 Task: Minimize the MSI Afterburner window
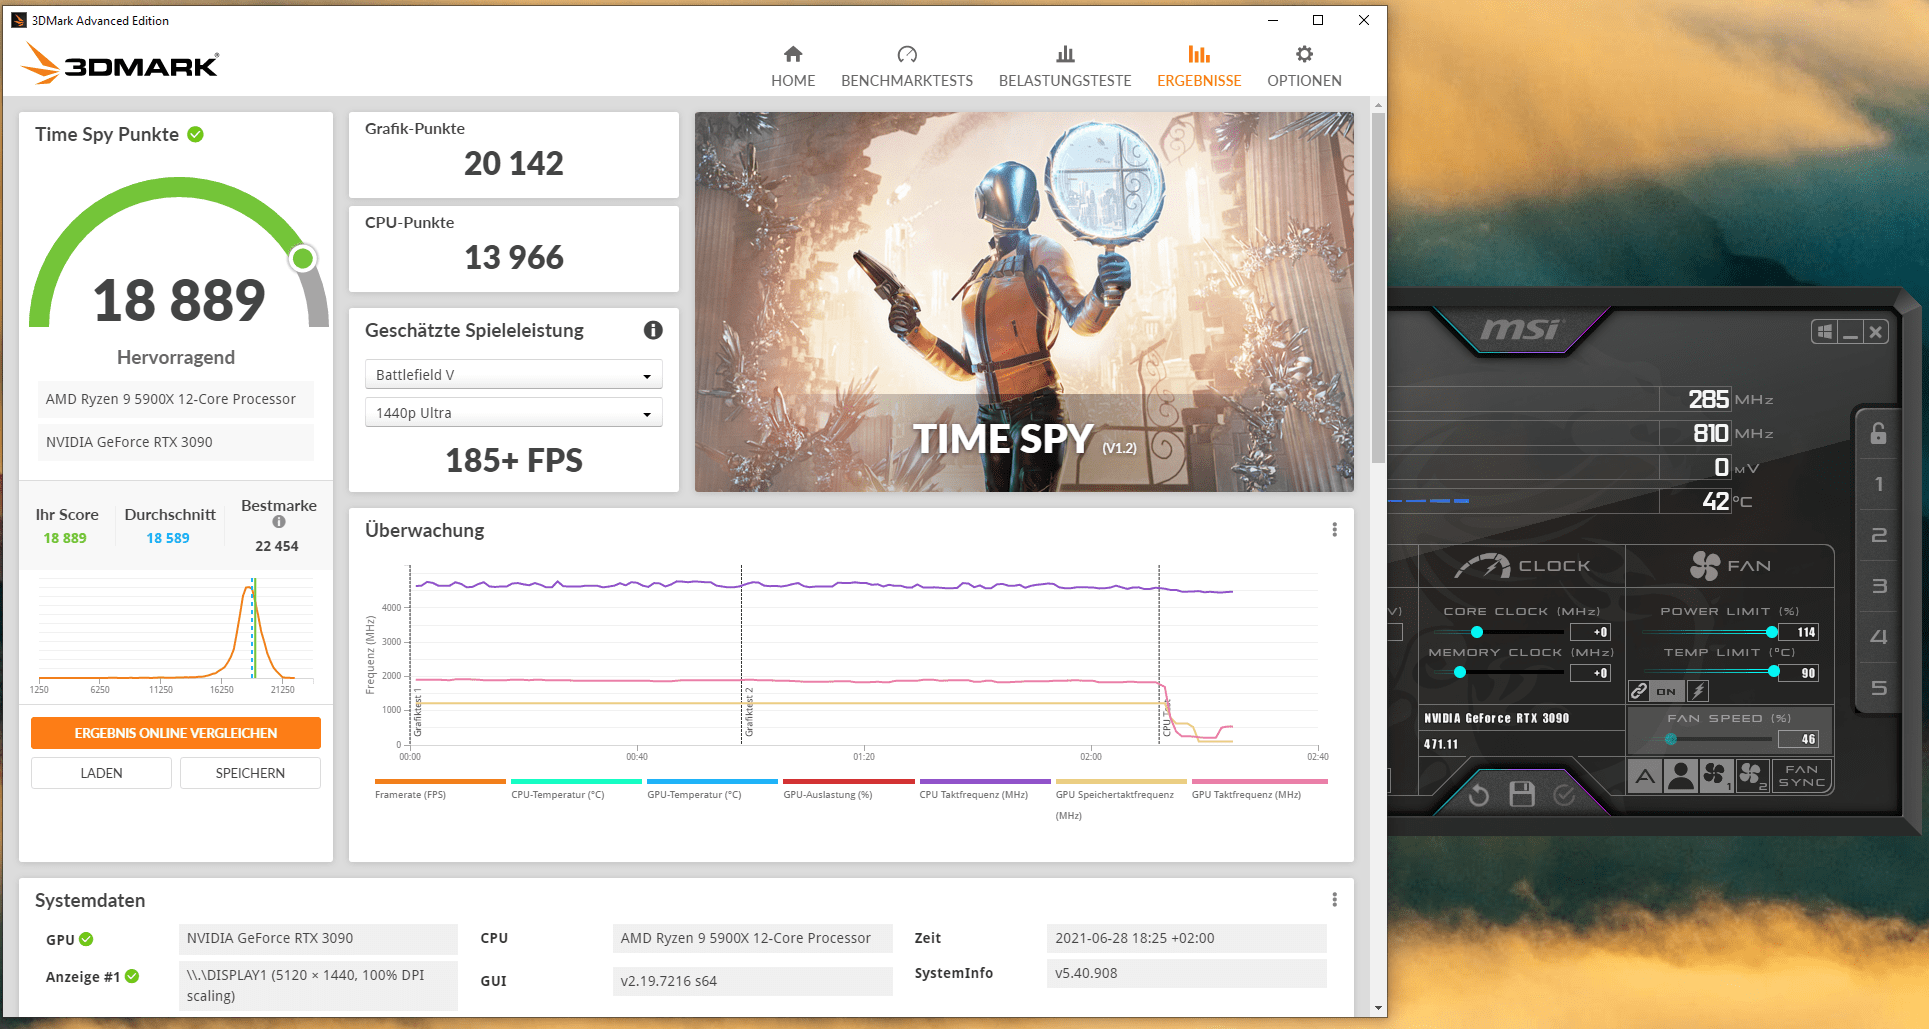pyautogui.click(x=1850, y=332)
